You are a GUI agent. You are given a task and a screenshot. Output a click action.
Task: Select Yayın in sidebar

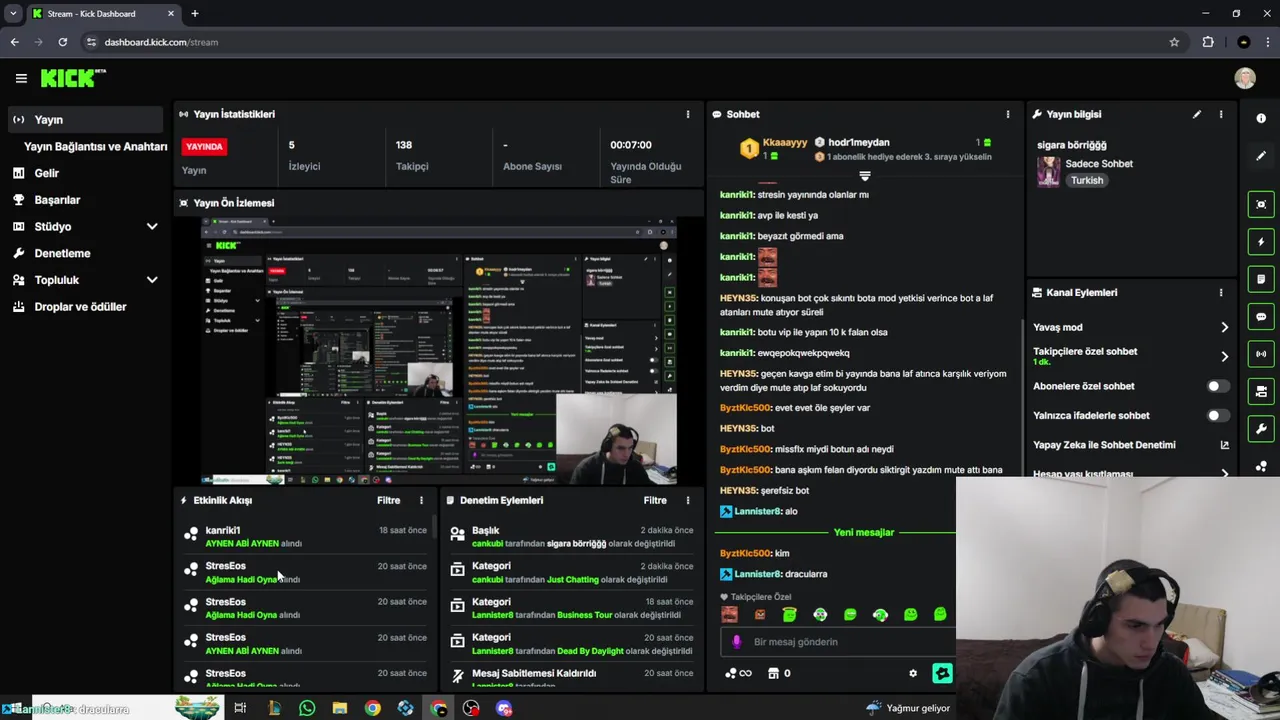point(85,119)
